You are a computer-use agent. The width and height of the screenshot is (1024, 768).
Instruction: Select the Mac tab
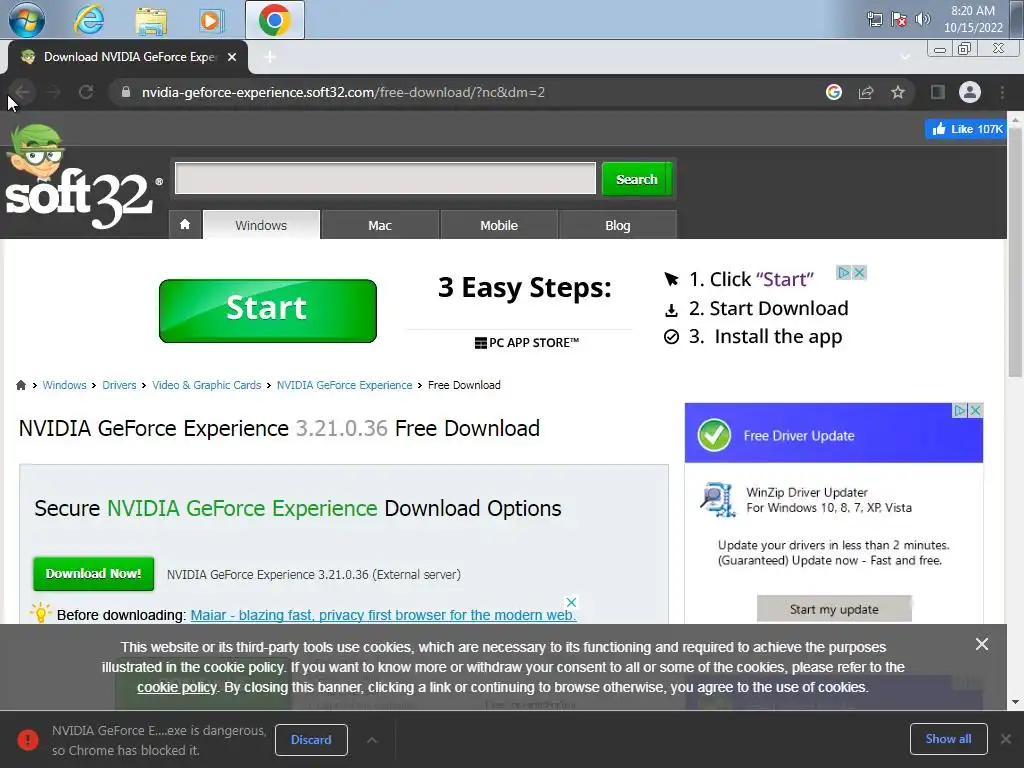[380, 225]
